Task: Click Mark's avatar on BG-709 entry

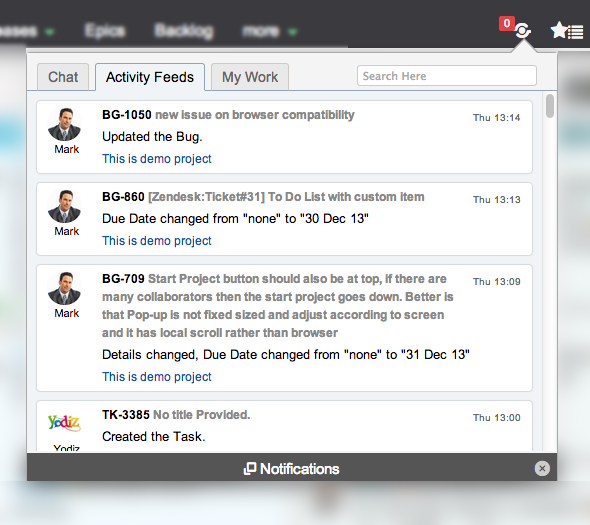Action: pos(64,288)
